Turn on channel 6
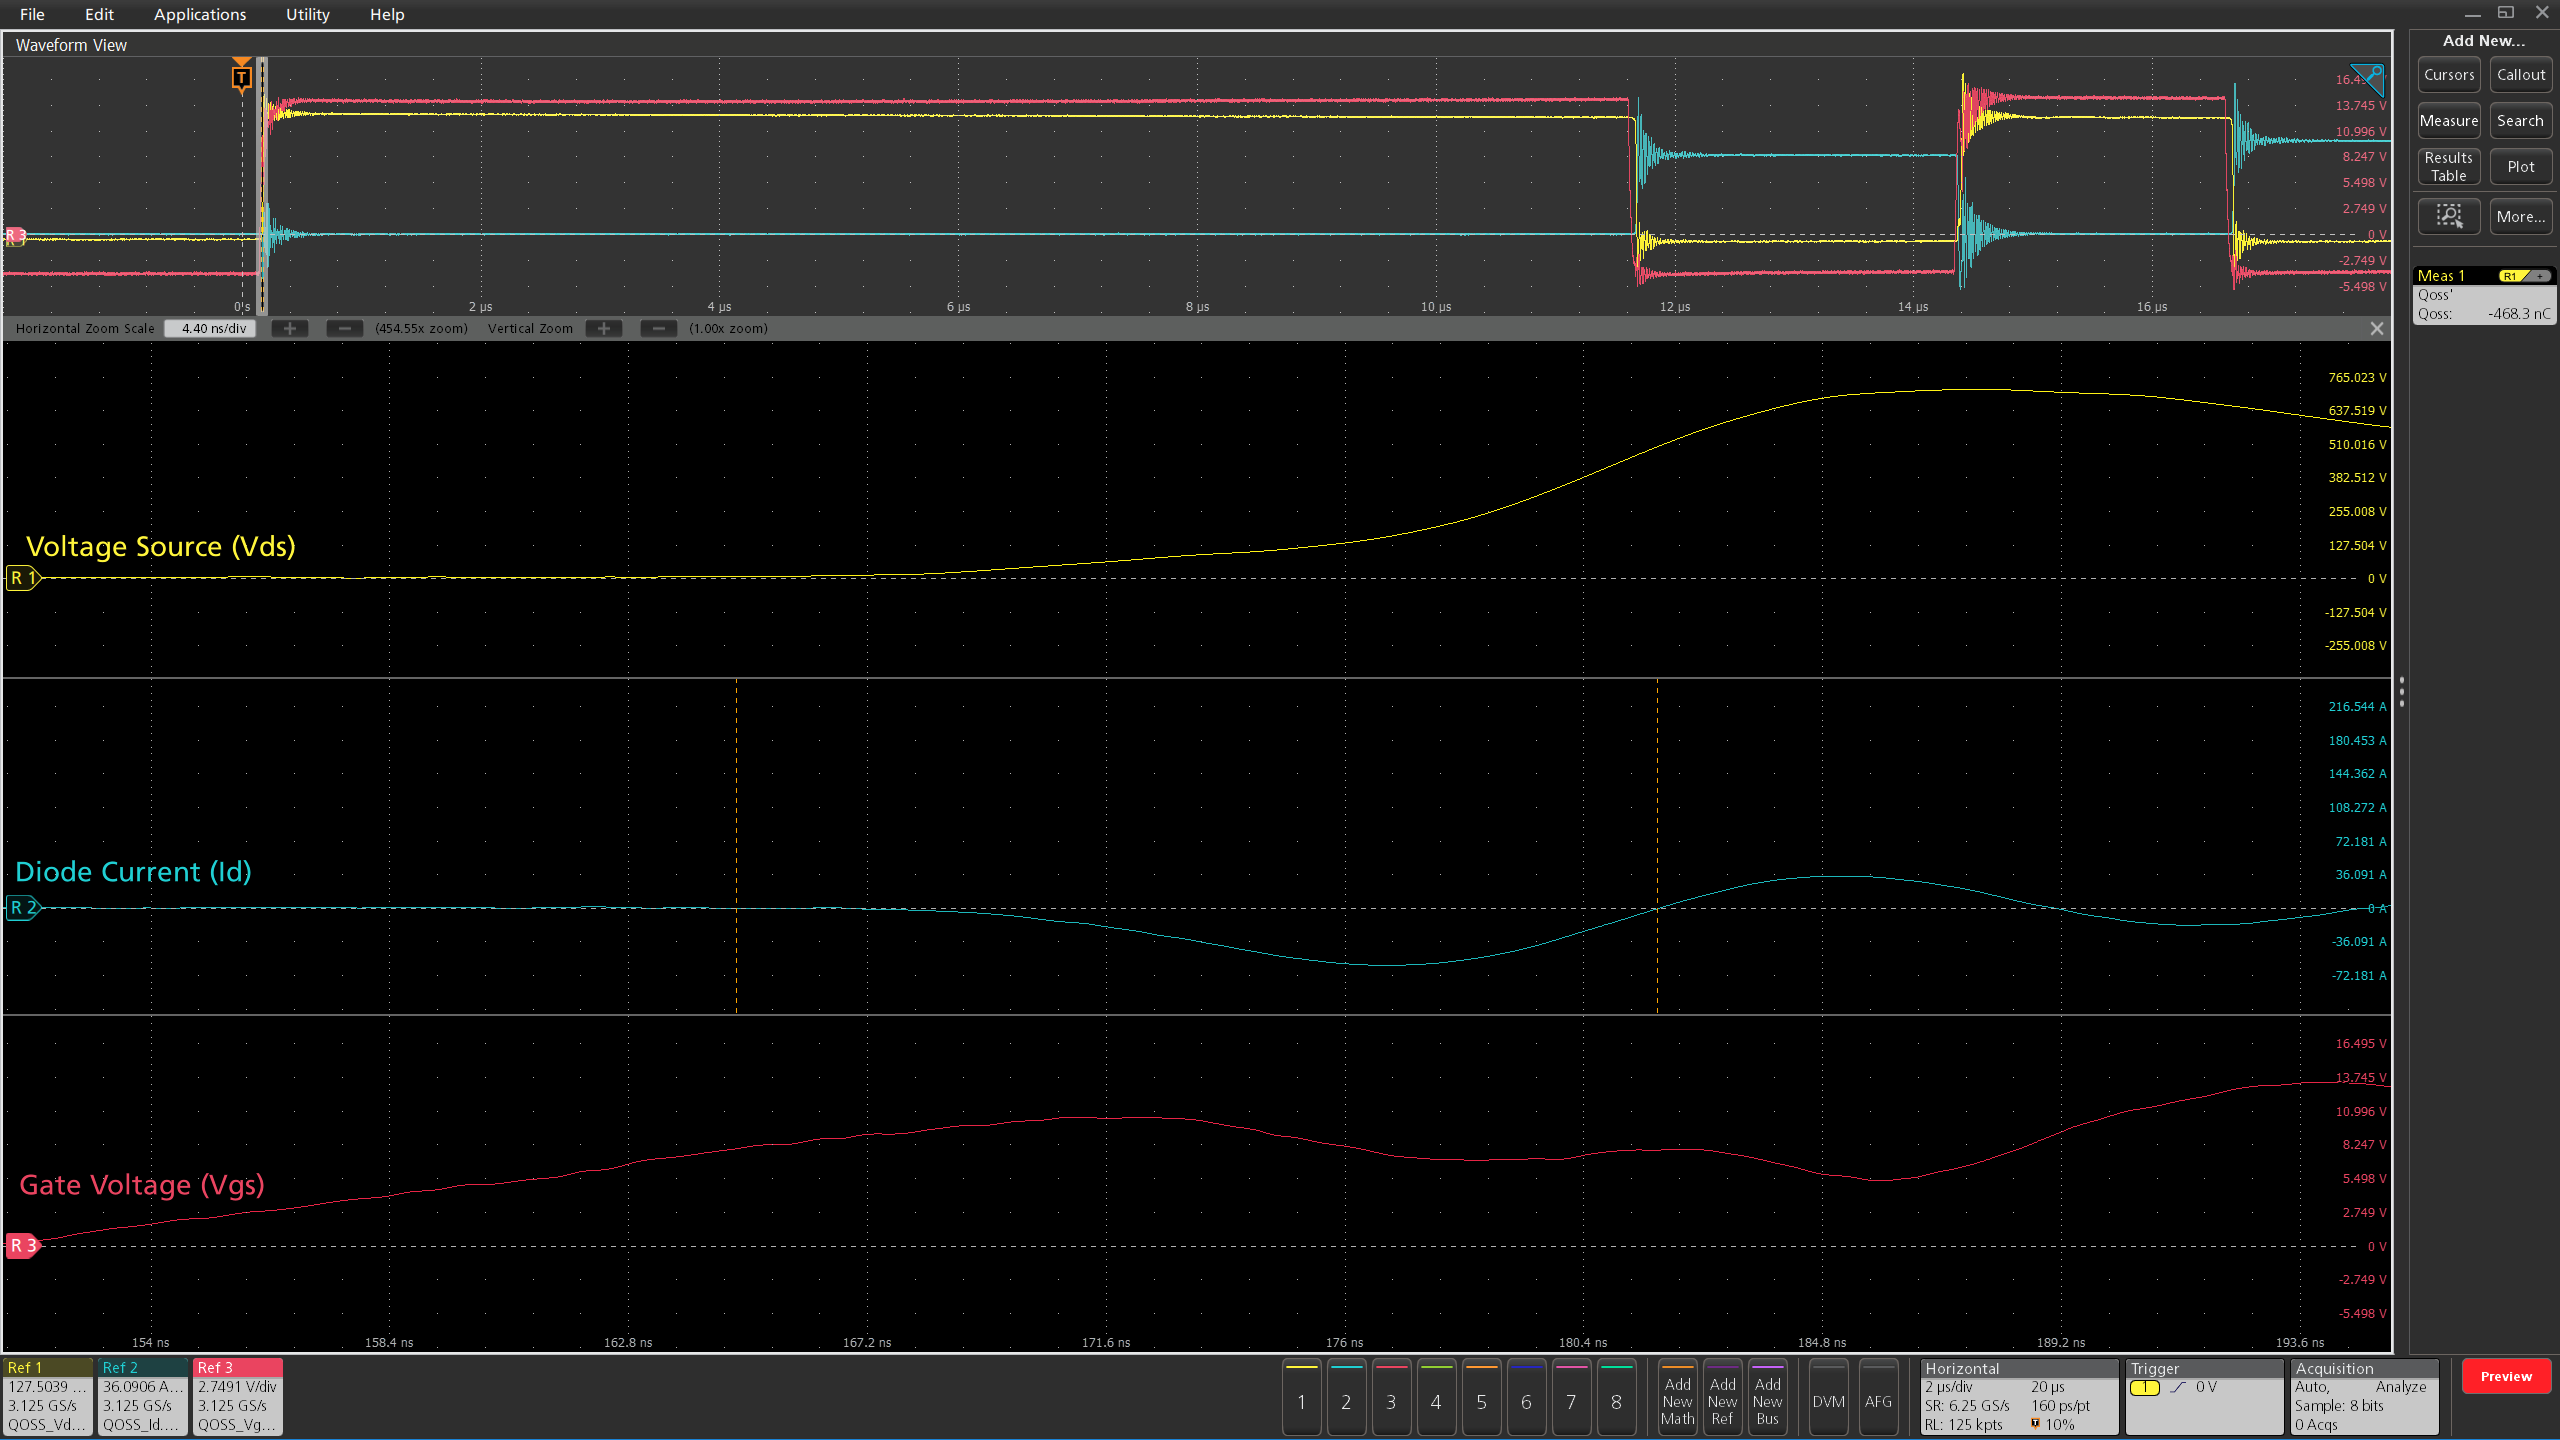2560x1440 pixels. (x=1526, y=1396)
